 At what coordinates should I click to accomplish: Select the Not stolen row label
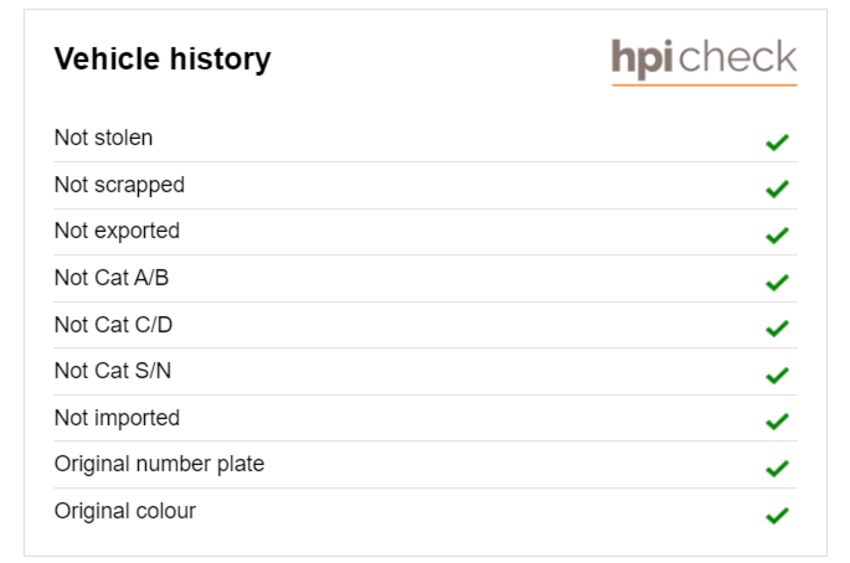pos(104,138)
